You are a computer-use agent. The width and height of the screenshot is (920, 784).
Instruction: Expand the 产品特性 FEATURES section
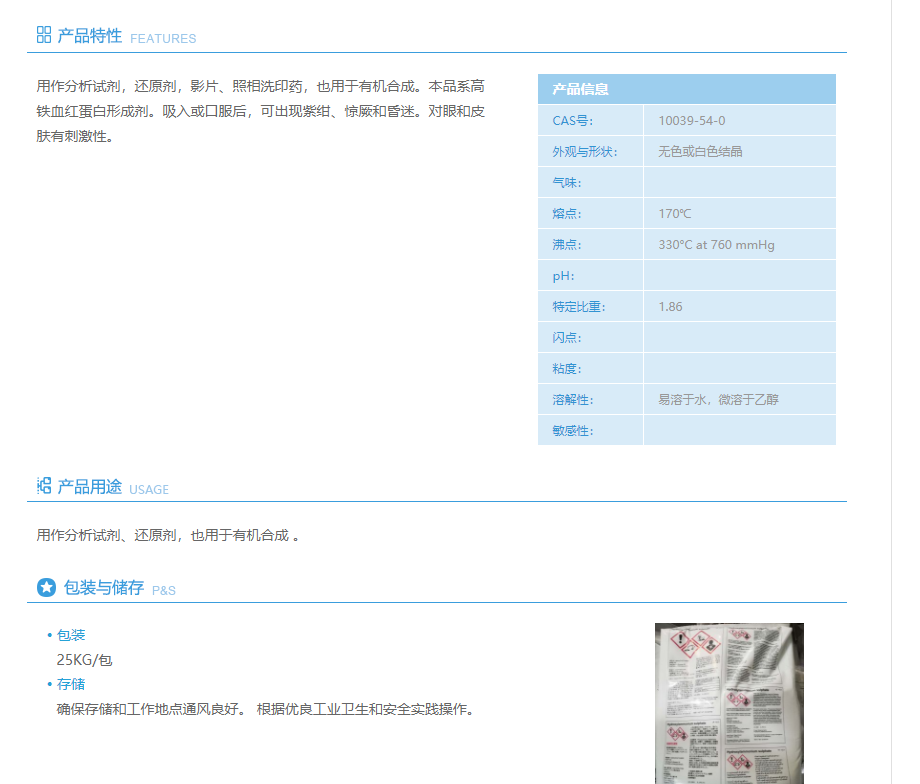88,33
